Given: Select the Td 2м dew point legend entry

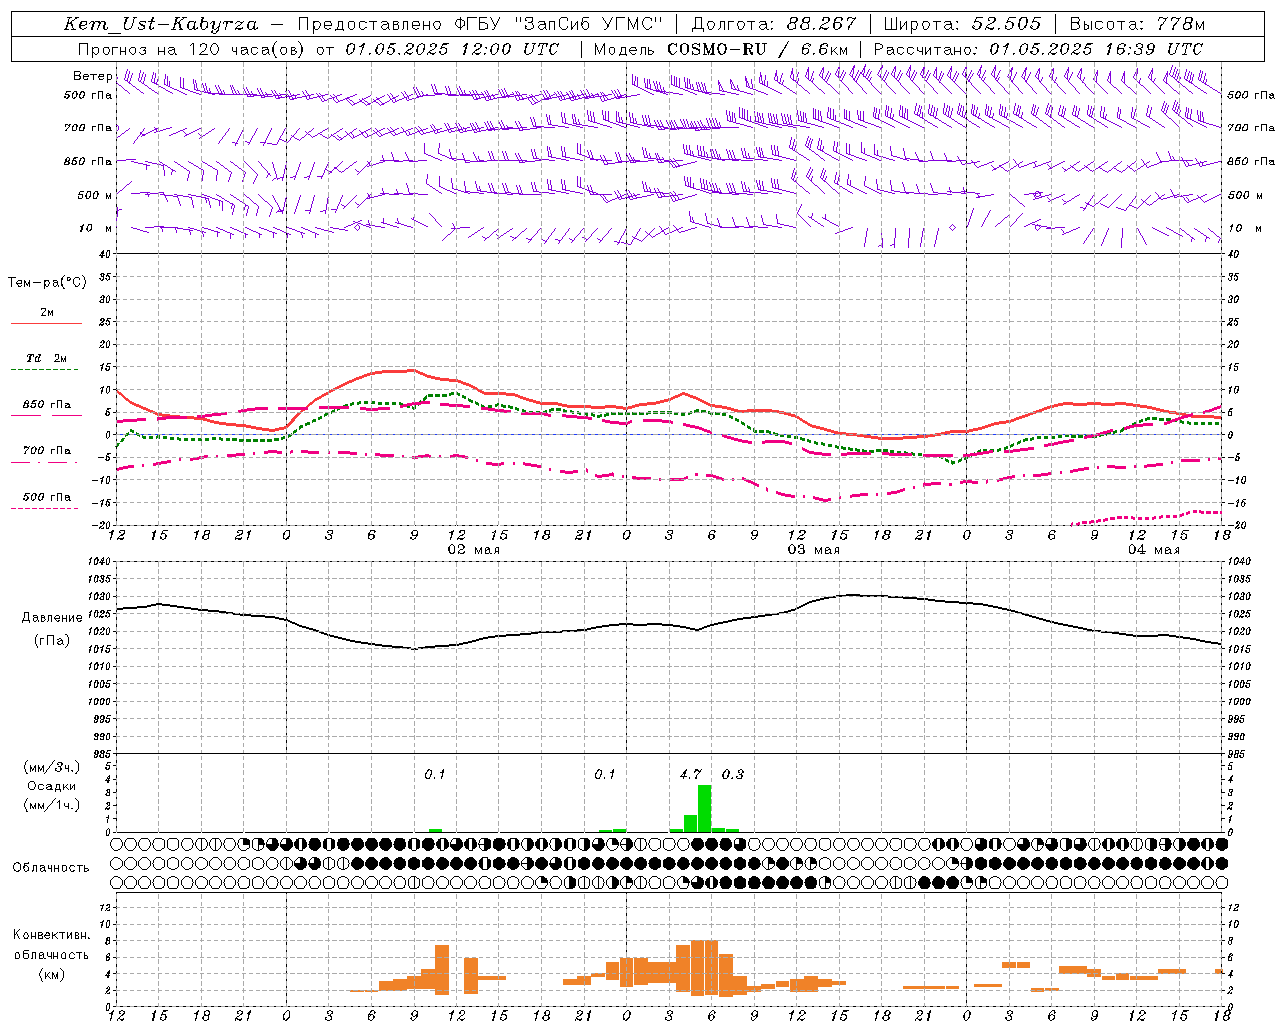Looking at the screenshot, I should [47, 358].
